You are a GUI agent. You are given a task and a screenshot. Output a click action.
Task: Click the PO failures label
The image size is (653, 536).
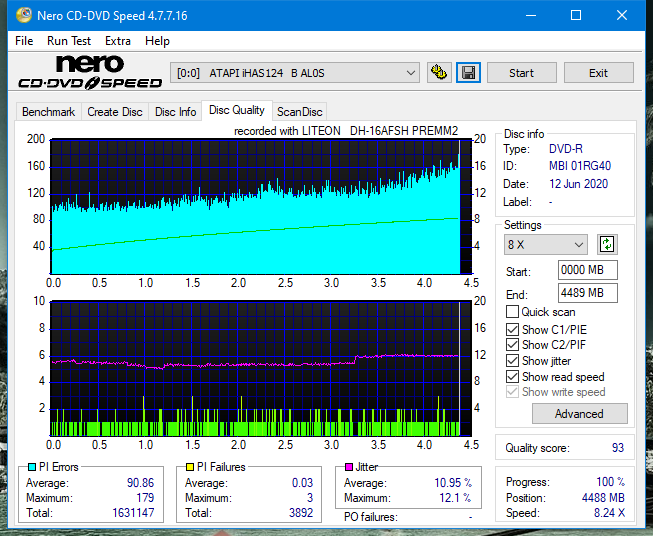371,517
